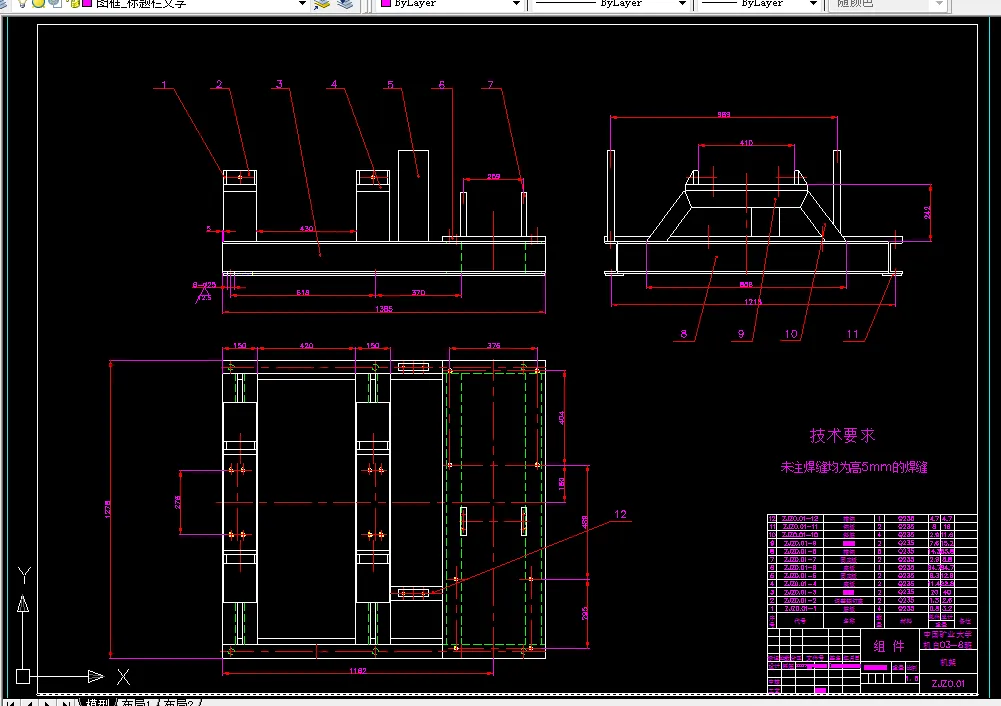Select part balloon number 7

pyautogui.click(x=490, y=84)
